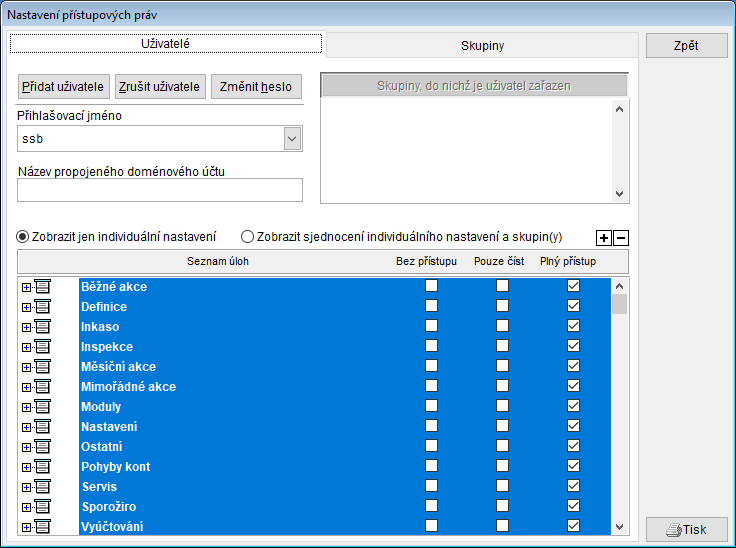Expand the Vyúčtování tree node
The width and height of the screenshot is (736, 548).
point(26,527)
